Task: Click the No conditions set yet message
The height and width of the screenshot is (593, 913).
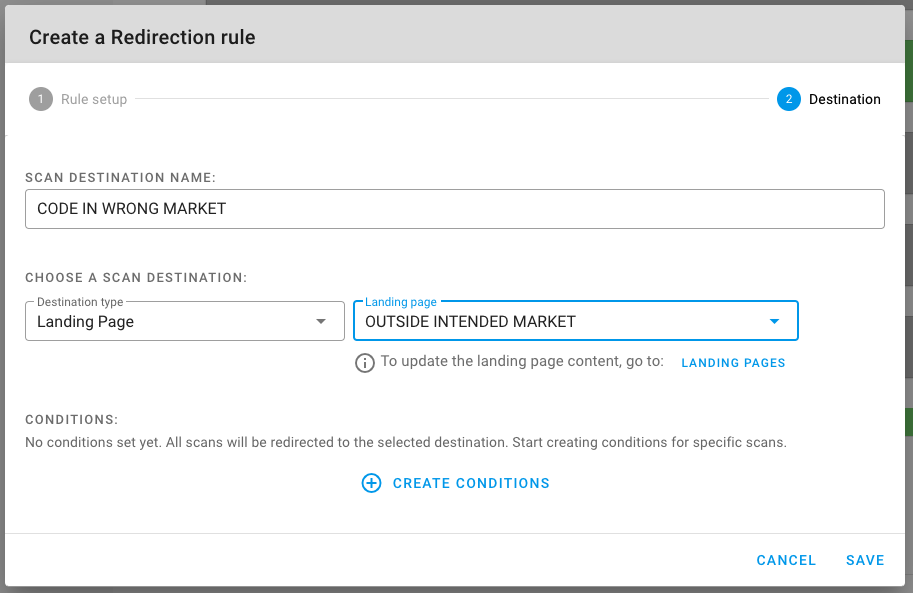Action: tap(406, 442)
